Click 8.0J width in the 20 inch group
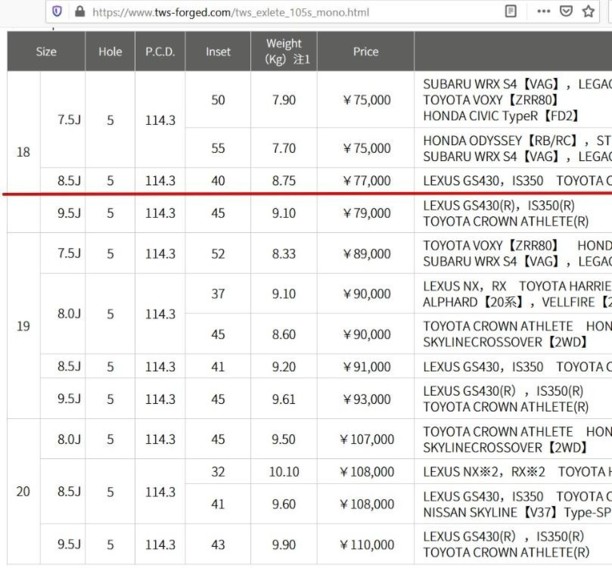Viewport: 612px width, 568px height. (x=69, y=440)
